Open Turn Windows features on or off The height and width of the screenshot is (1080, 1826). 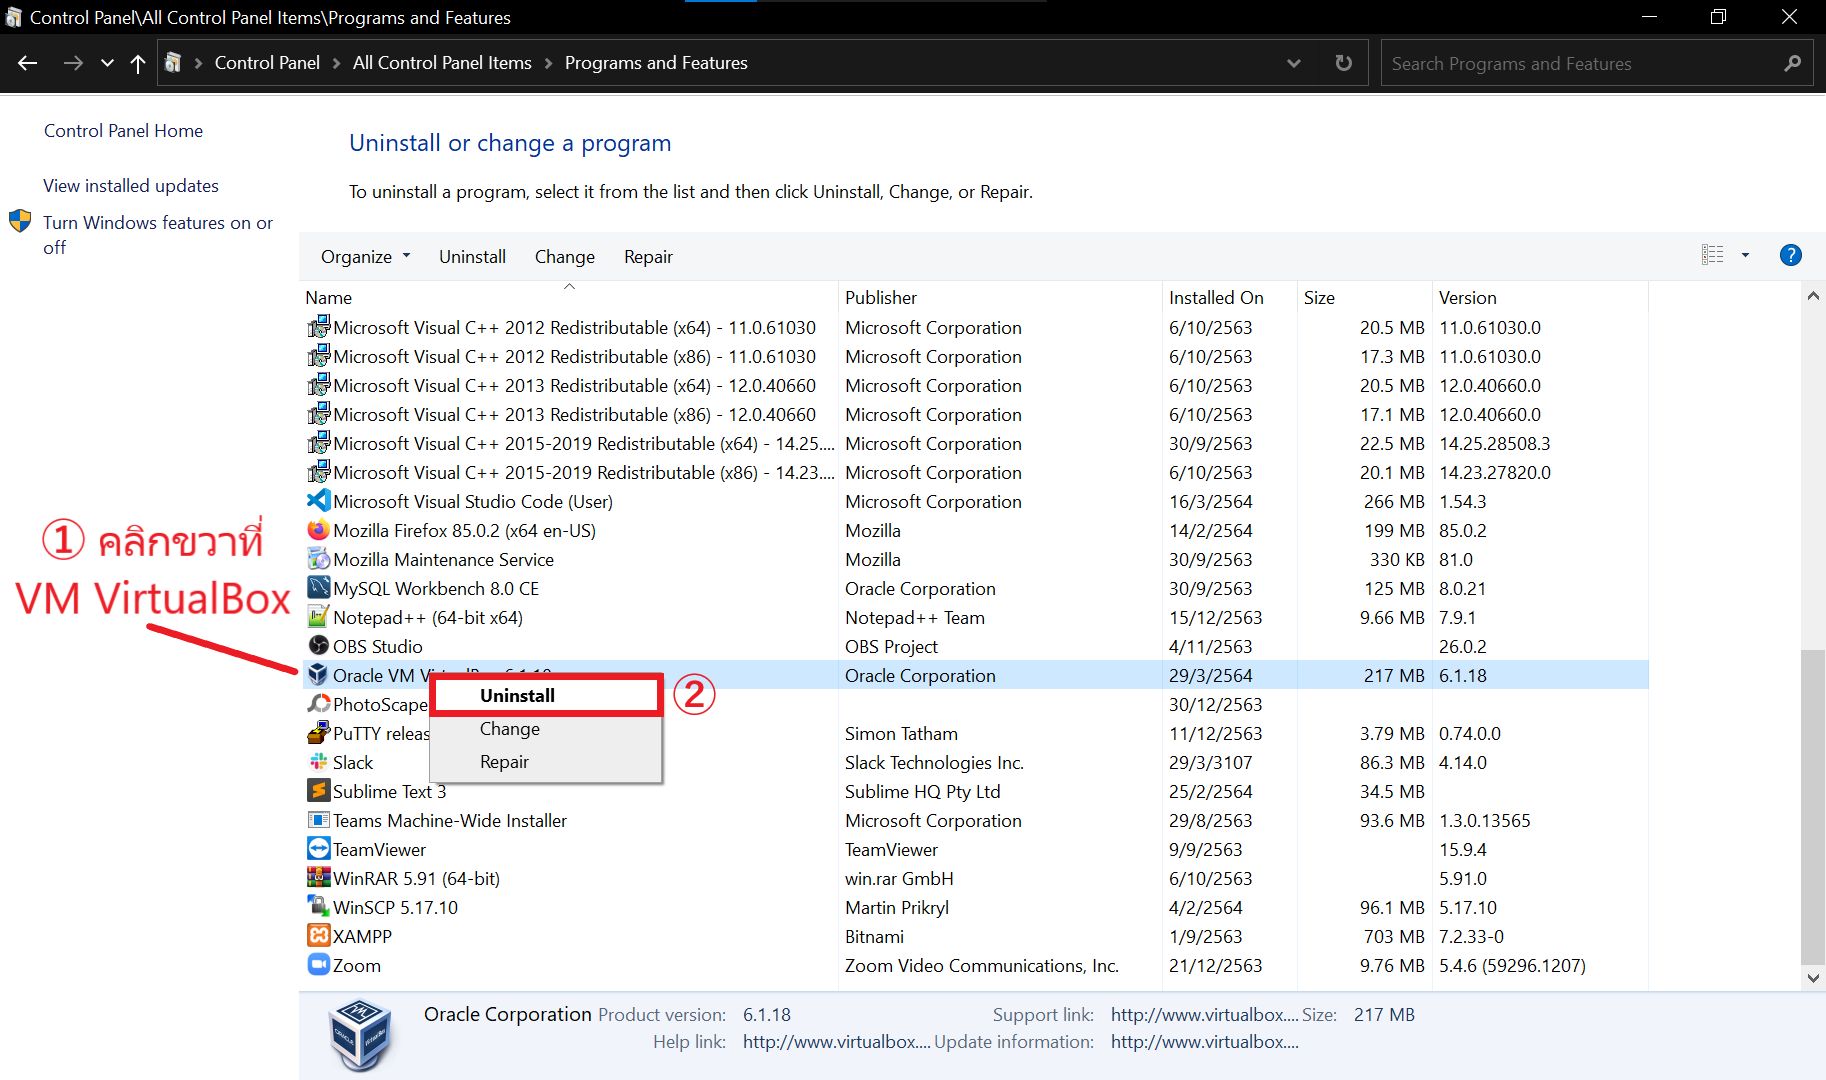(157, 235)
